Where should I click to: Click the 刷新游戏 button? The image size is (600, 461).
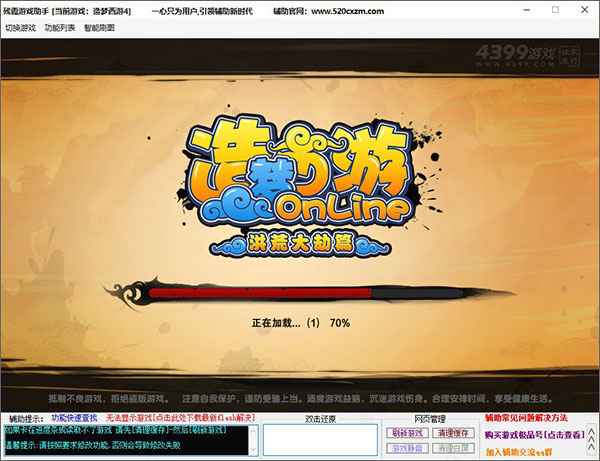407,433
